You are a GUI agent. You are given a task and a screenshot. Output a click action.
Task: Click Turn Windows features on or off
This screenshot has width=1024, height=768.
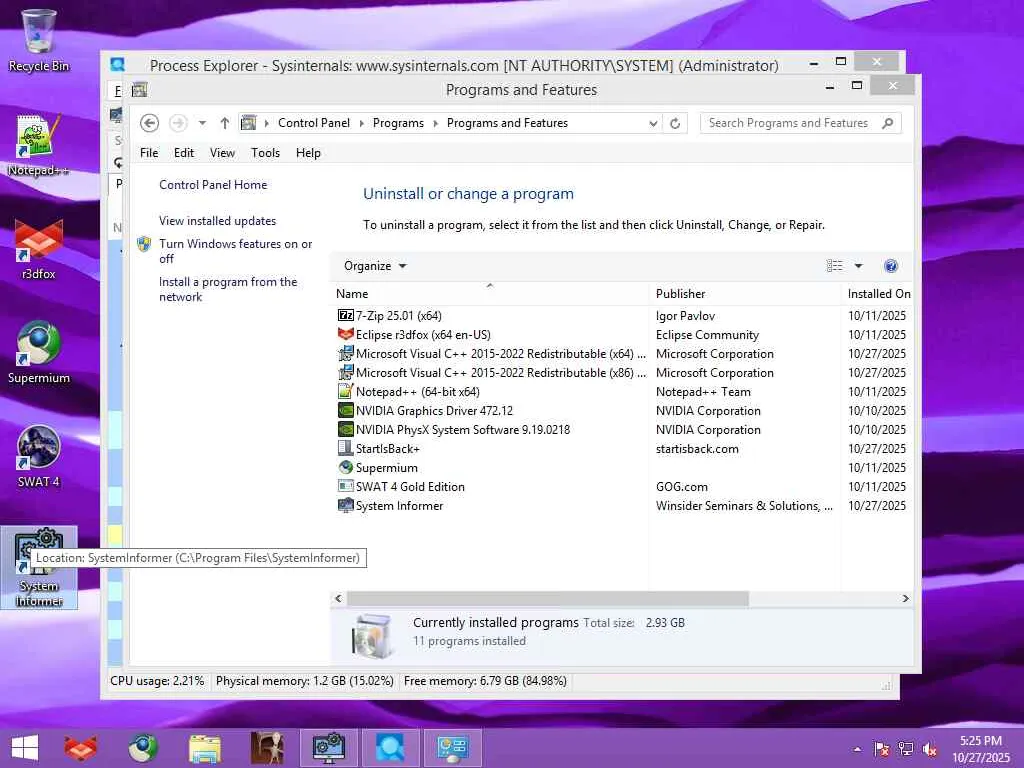235,251
